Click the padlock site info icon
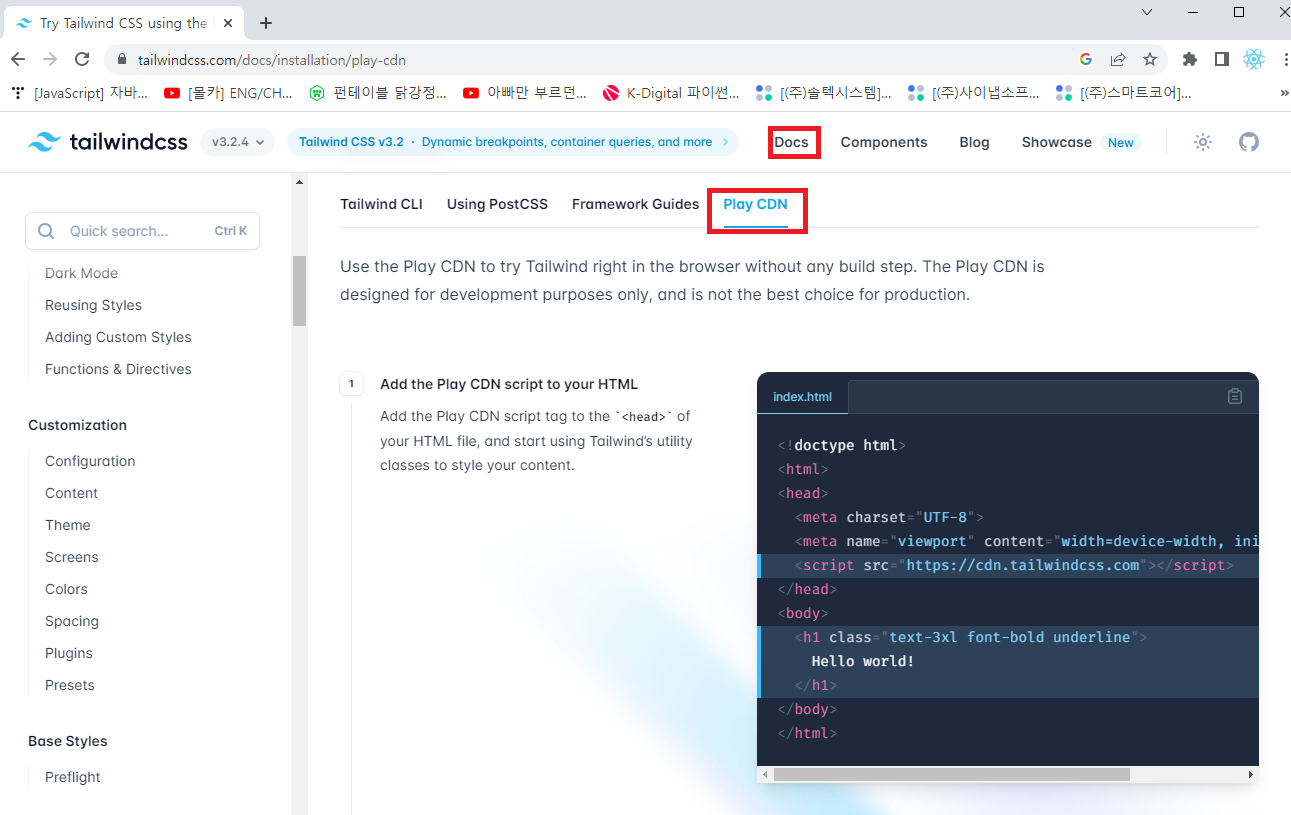 [x=122, y=60]
